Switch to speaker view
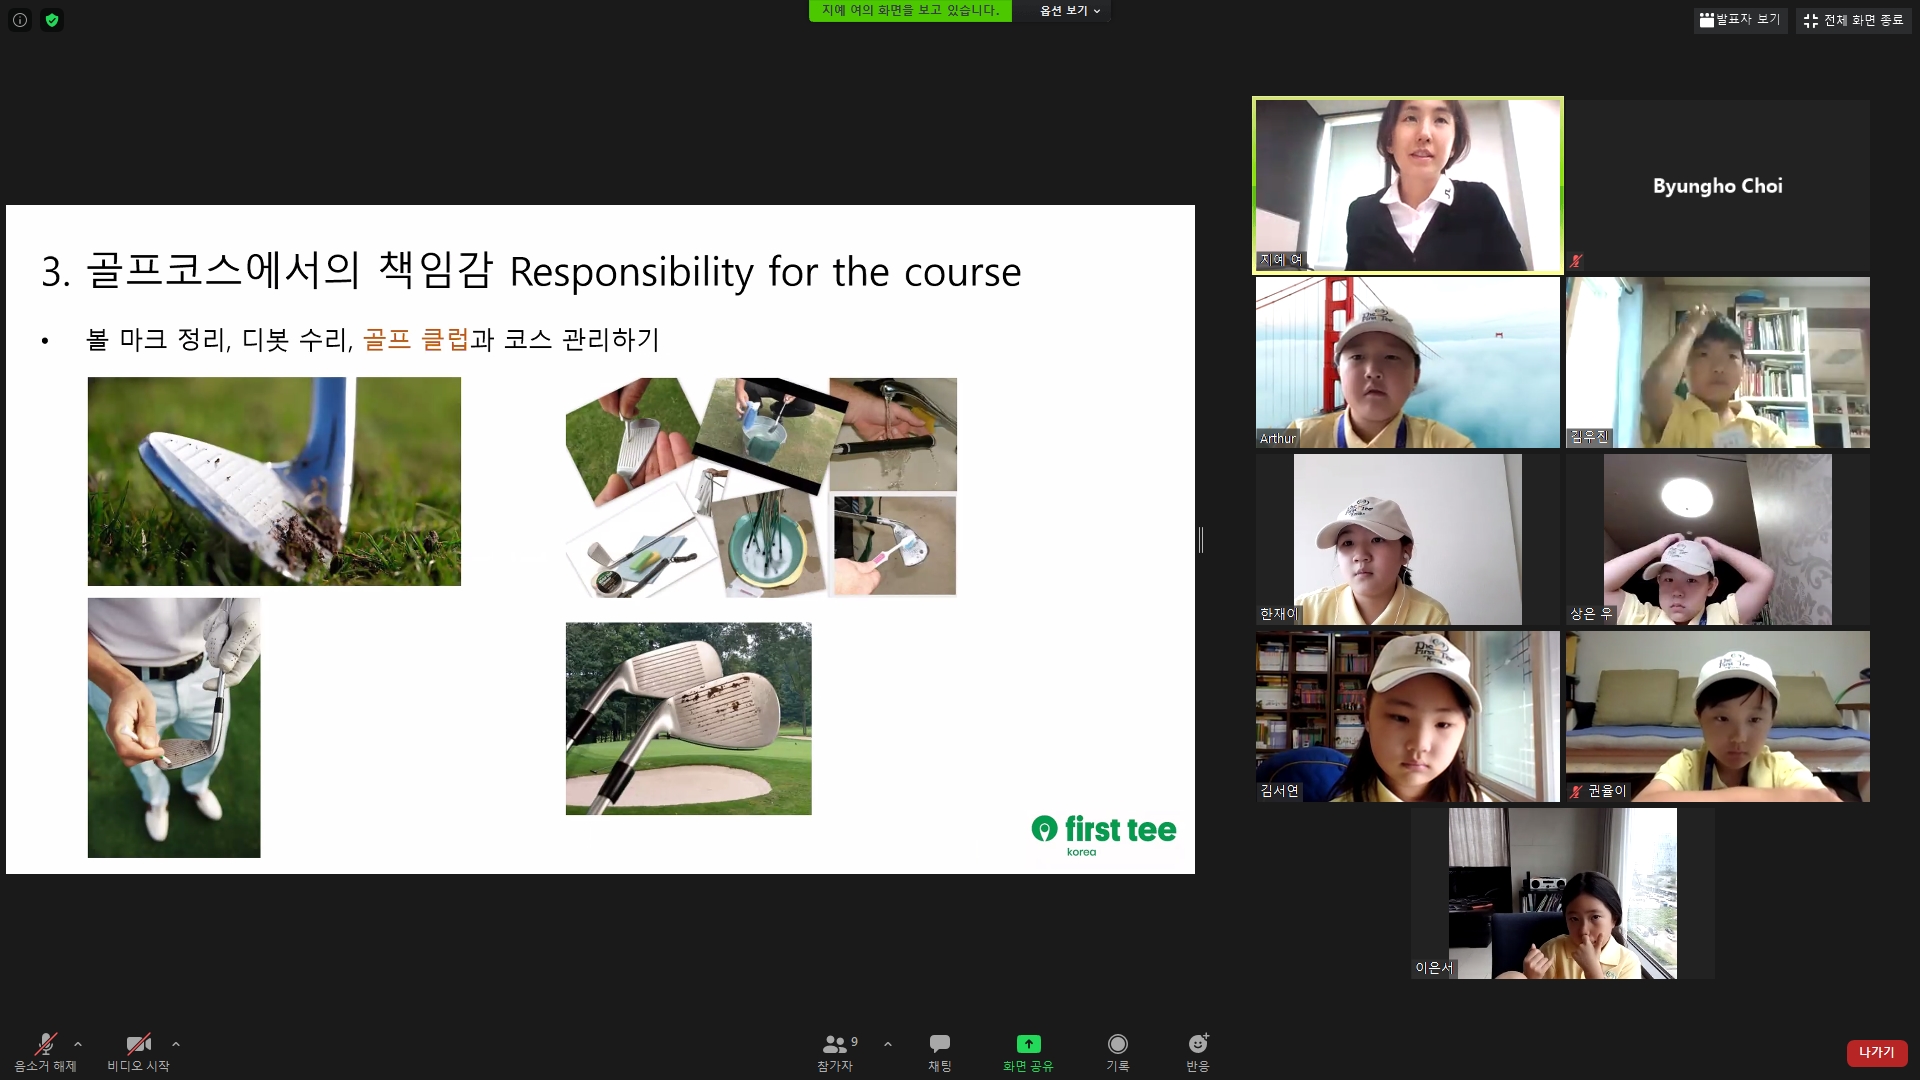Screen dimensions: 1920x1080 (1740, 20)
